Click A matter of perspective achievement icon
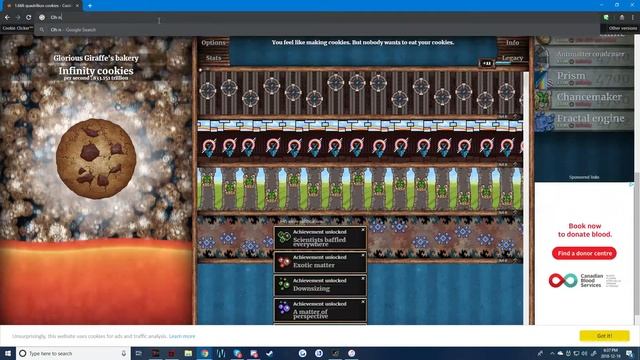640x360 pixels. [284, 308]
